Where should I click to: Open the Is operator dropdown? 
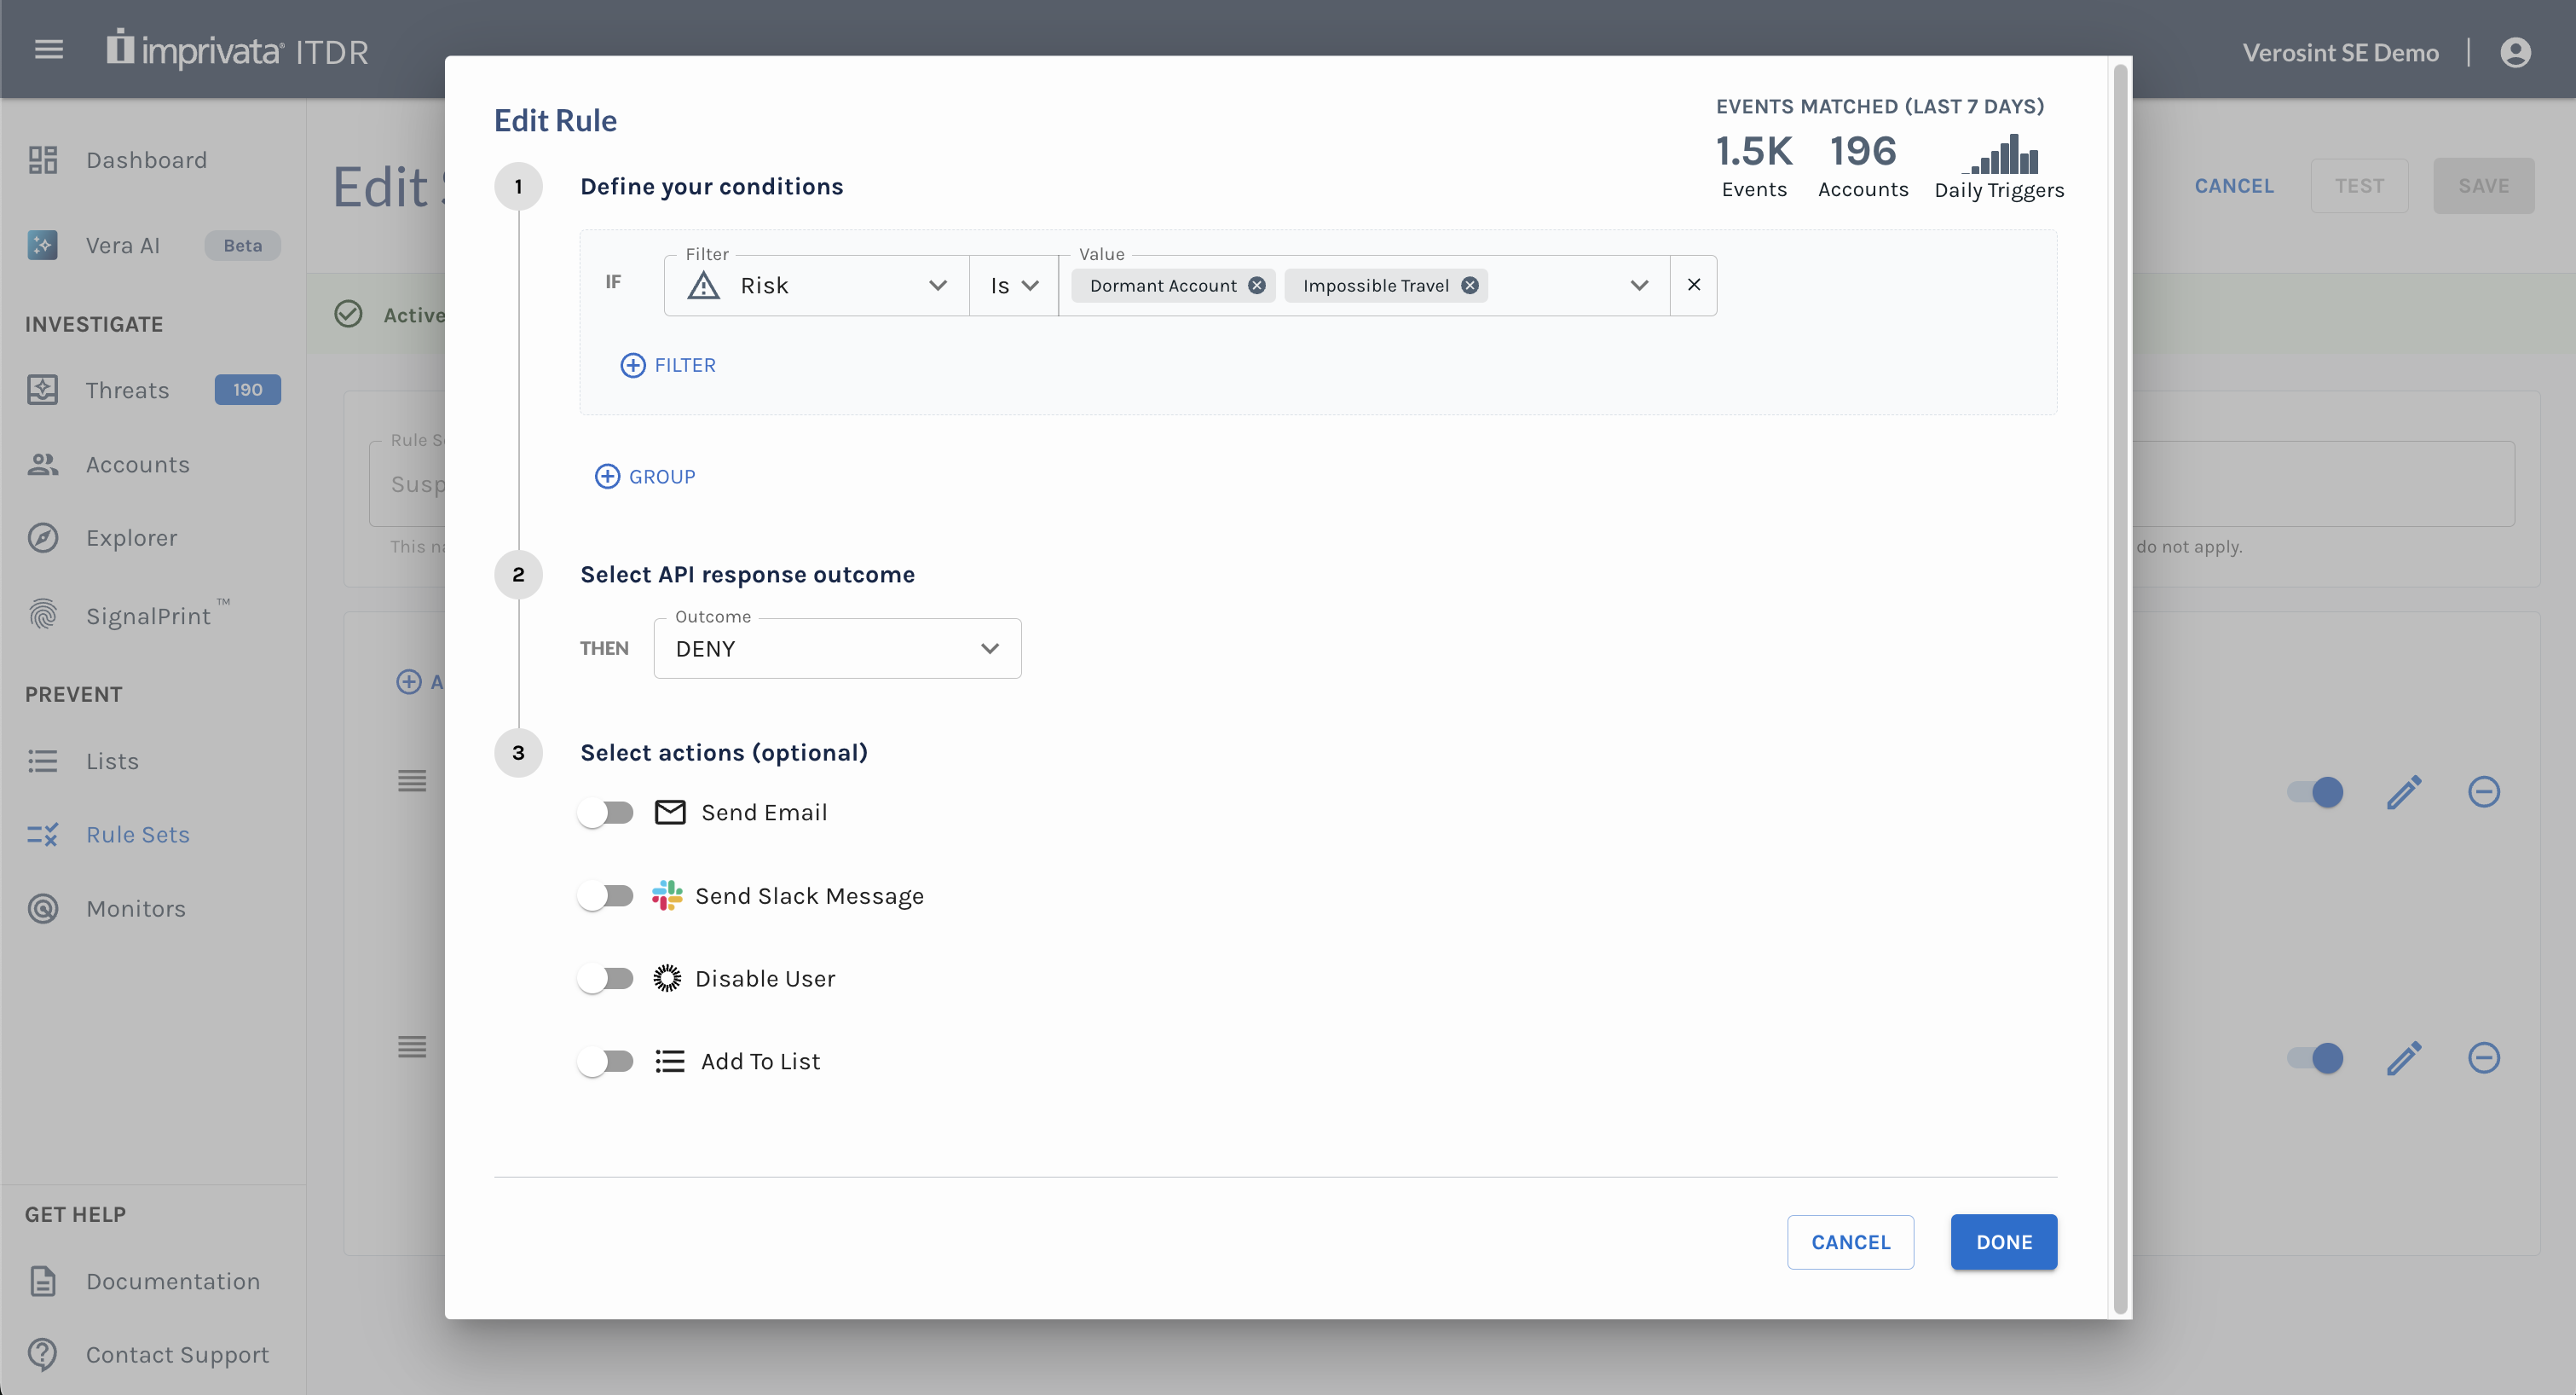click(1013, 286)
